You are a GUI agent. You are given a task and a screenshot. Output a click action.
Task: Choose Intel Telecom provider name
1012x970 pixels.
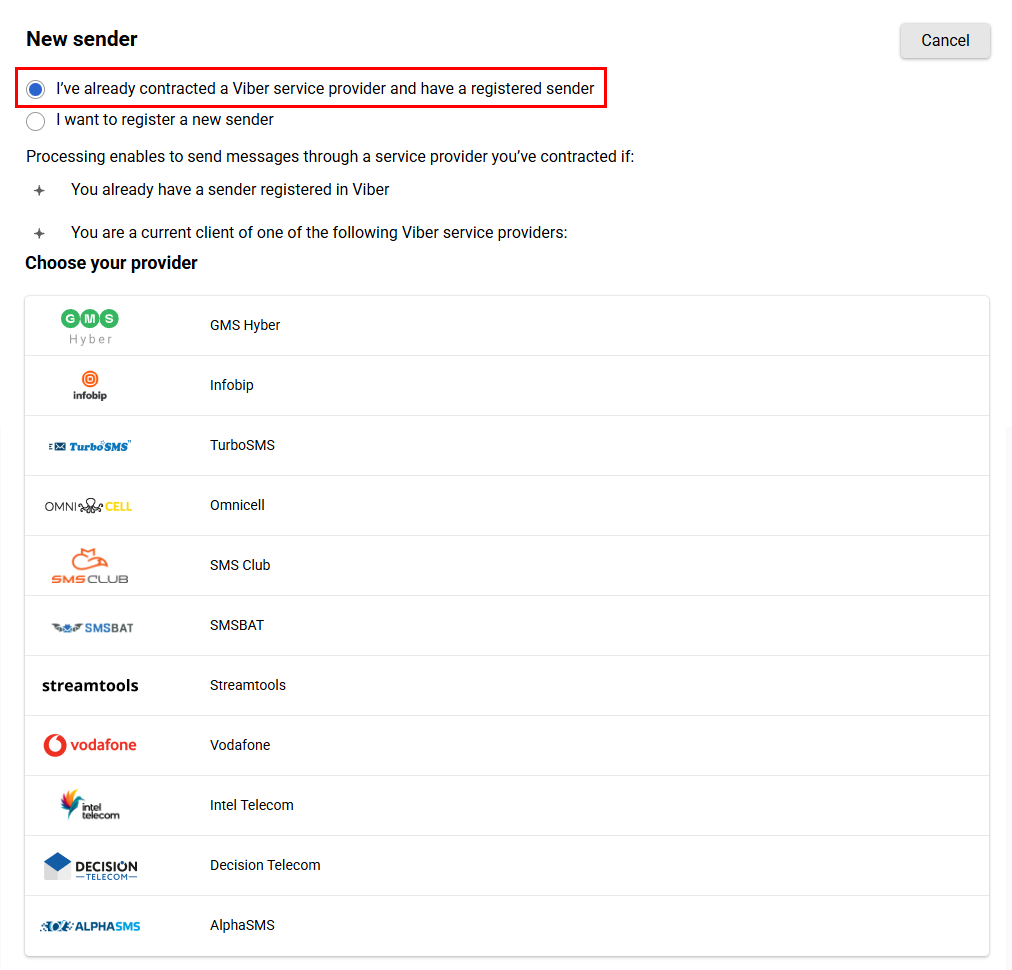tap(252, 805)
